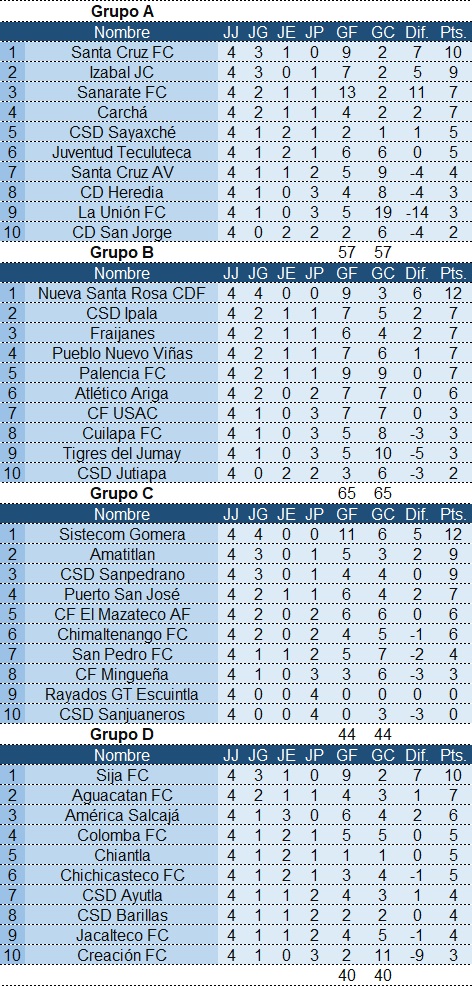Select the Sanarate FC row name
The width and height of the screenshot is (472, 986).
[122, 92]
